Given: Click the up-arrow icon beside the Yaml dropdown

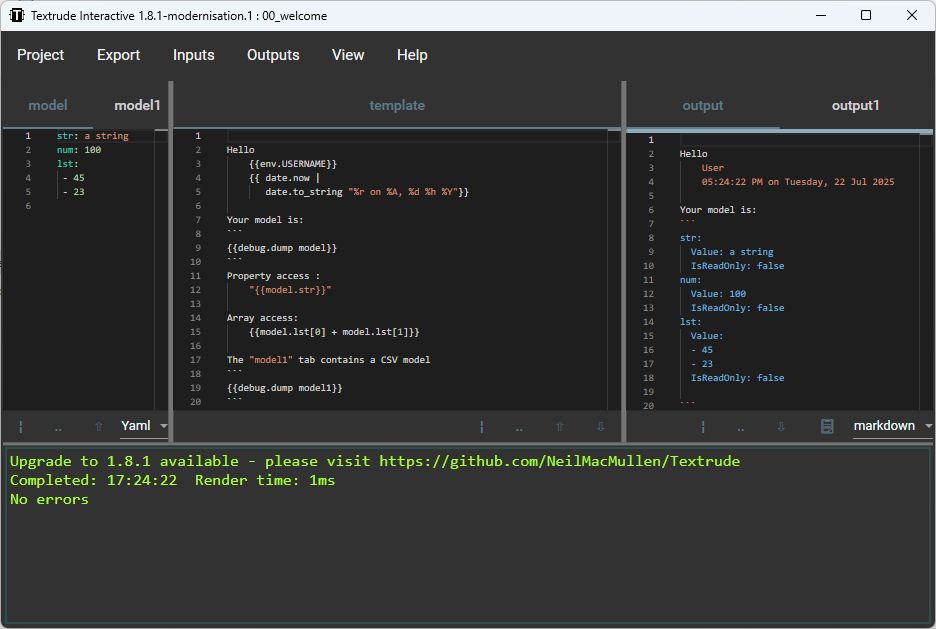Looking at the screenshot, I should (x=98, y=426).
